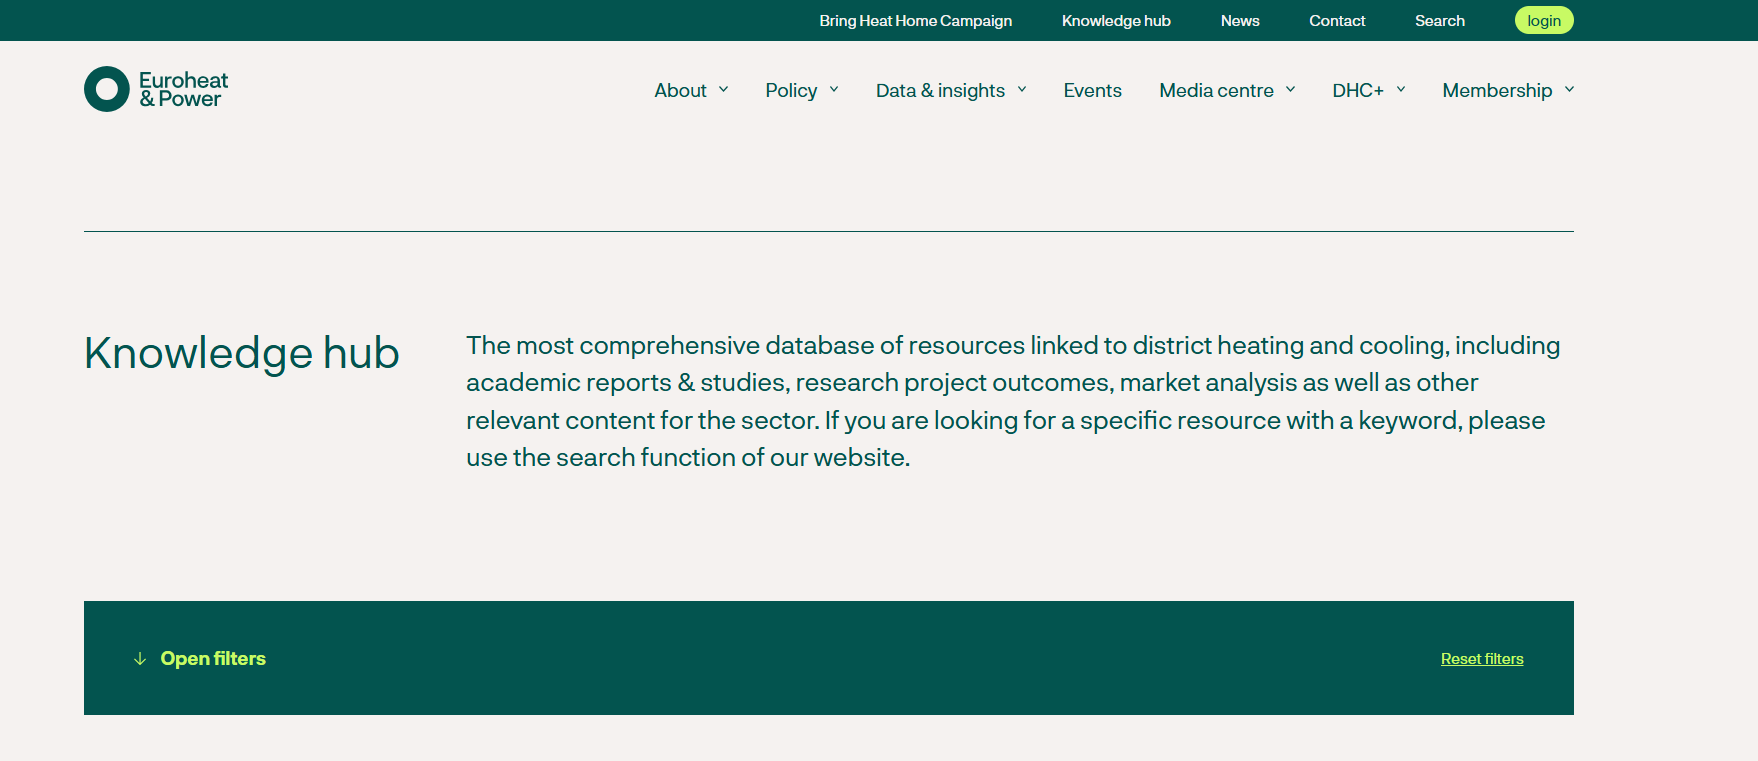This screenshot has width=1758, height=761.
Task: Open the About menu item
Action: [x=680, y=90]
